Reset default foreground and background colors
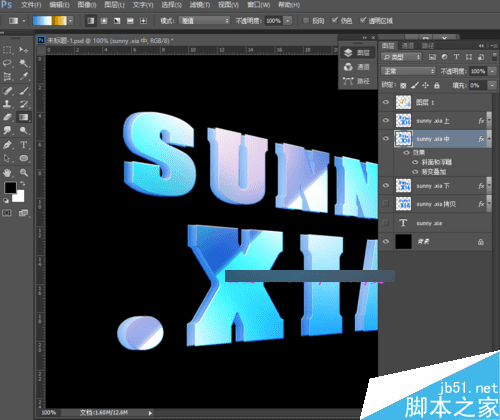 coord(6,200)
